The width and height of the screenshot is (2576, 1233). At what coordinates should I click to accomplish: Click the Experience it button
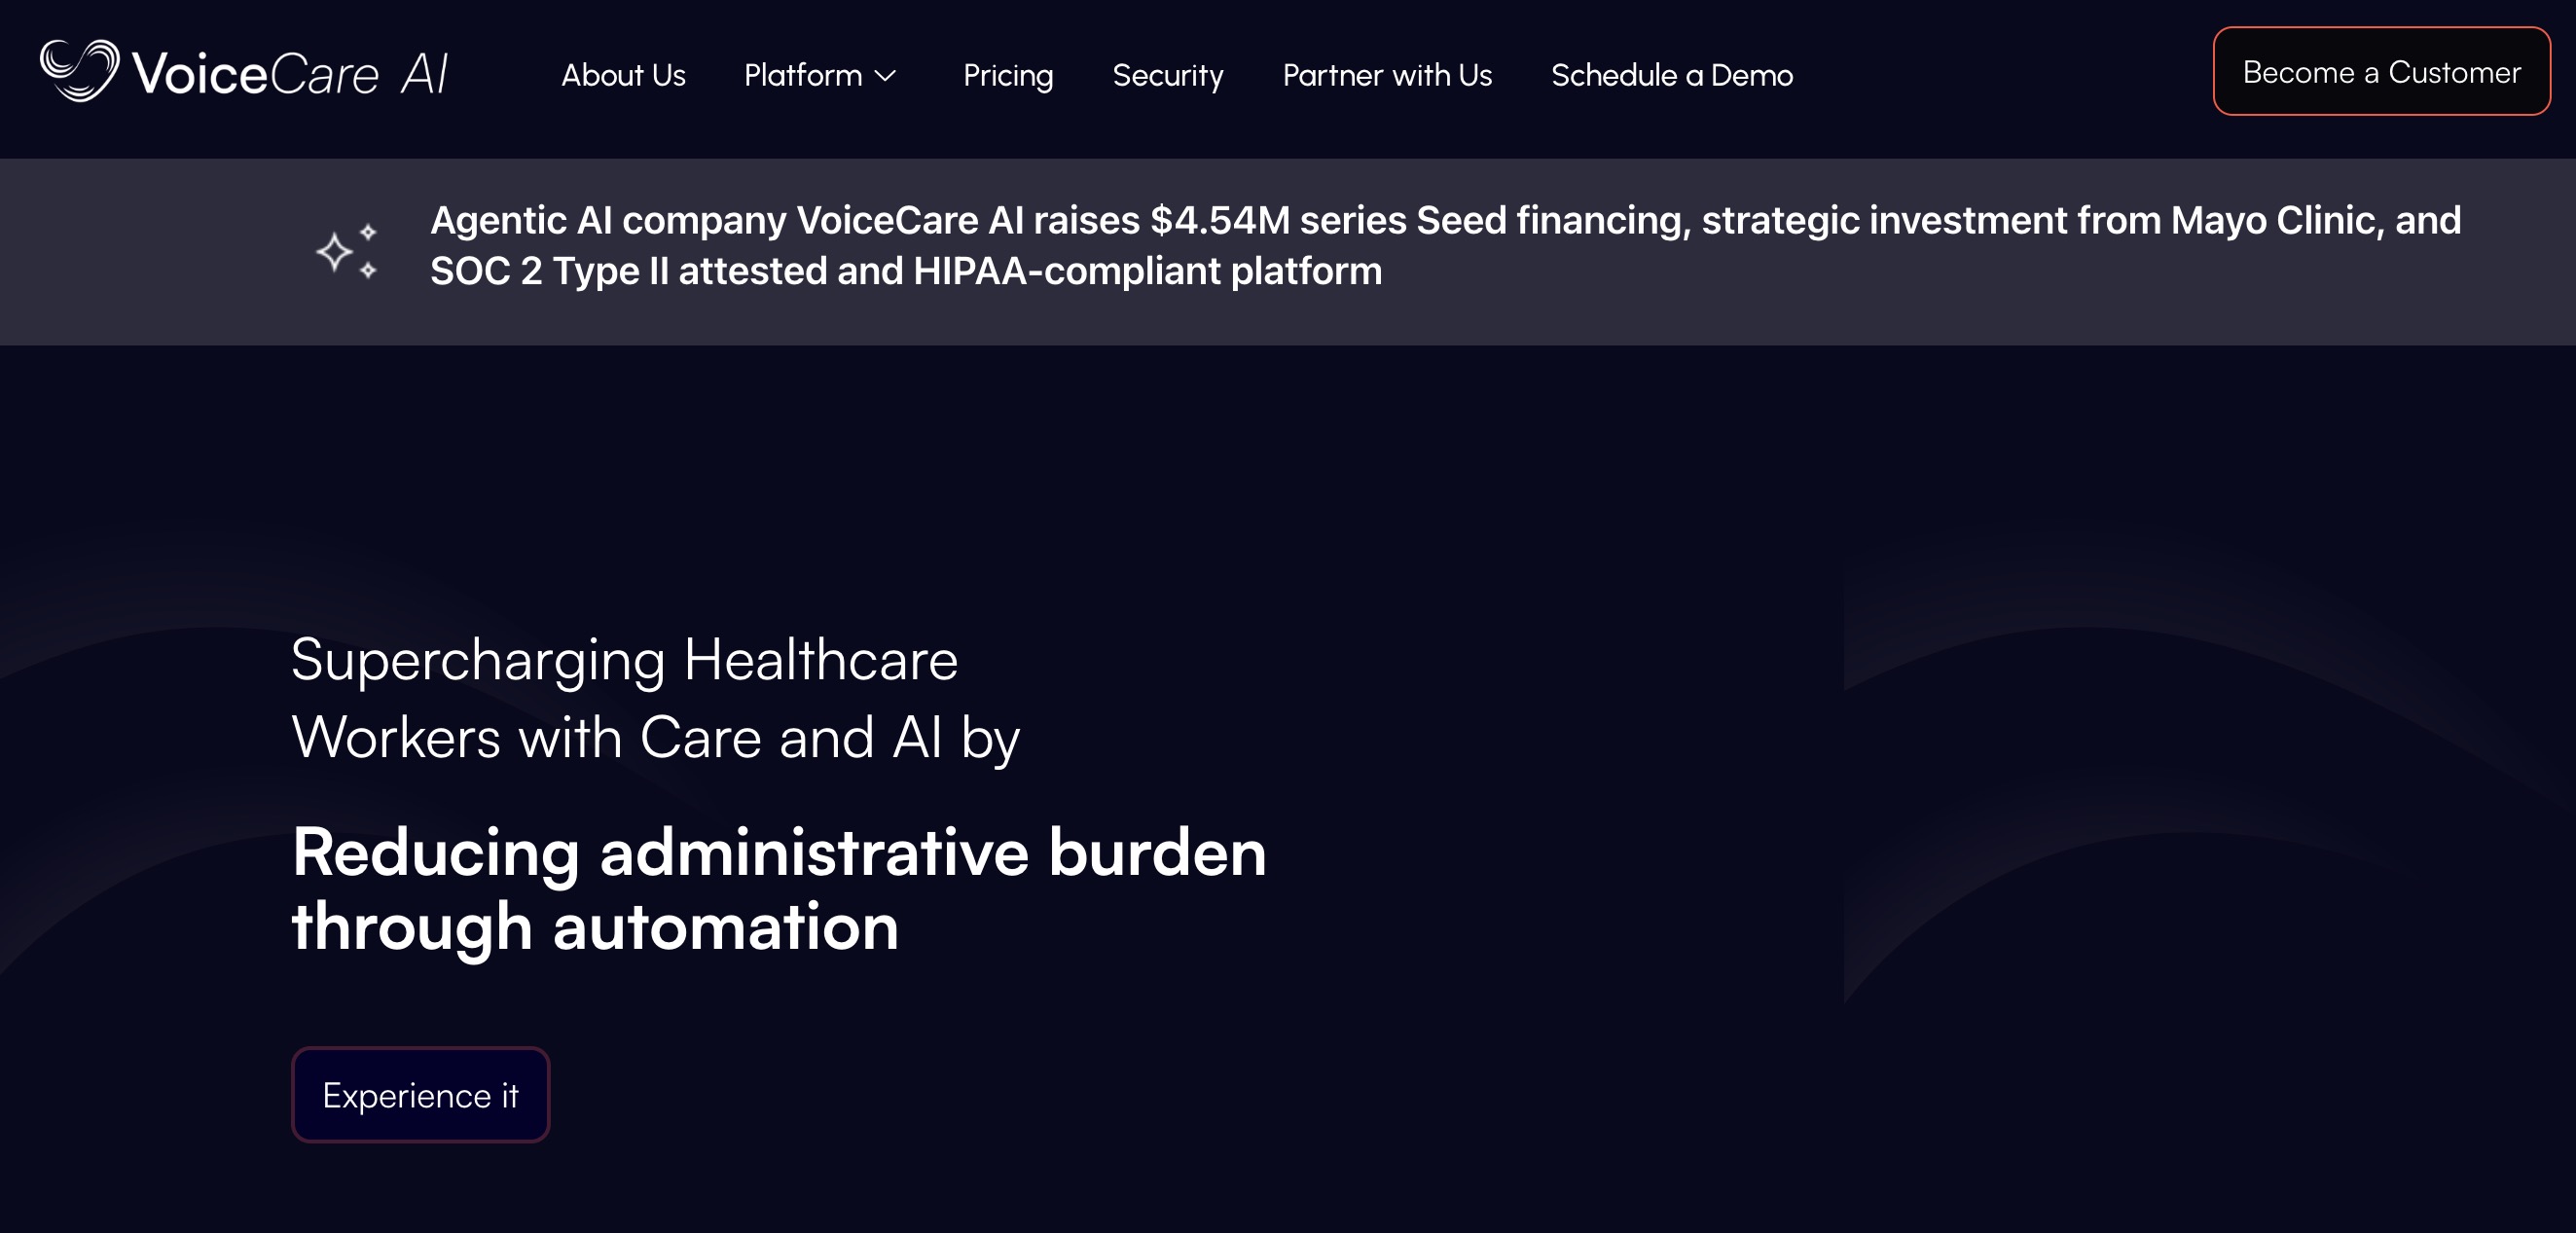click(x=420, y=1095)
